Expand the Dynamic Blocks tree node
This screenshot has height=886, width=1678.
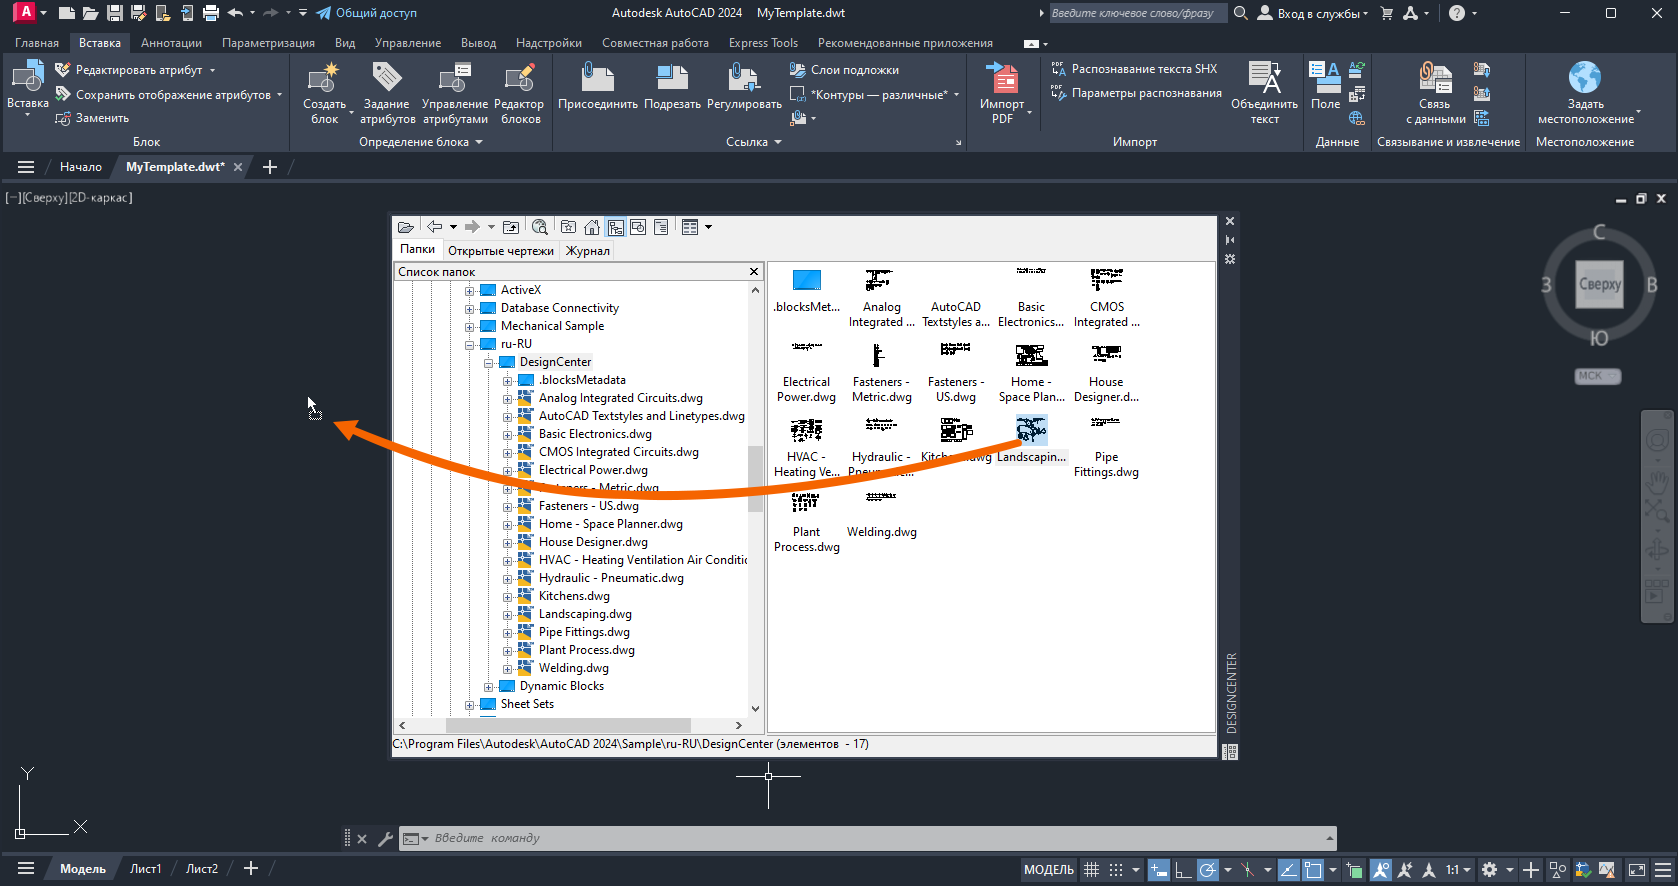point(488,687)
